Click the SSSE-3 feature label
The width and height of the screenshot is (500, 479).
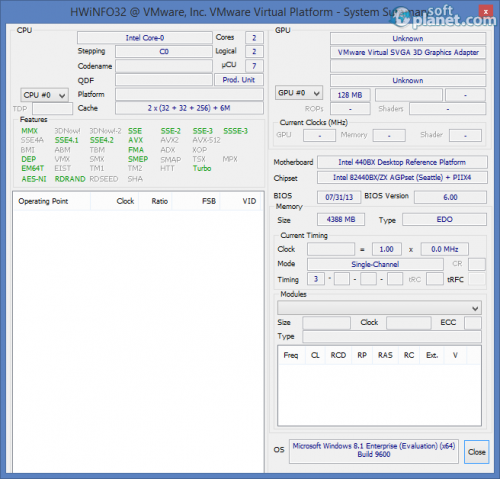pos(236,131)
